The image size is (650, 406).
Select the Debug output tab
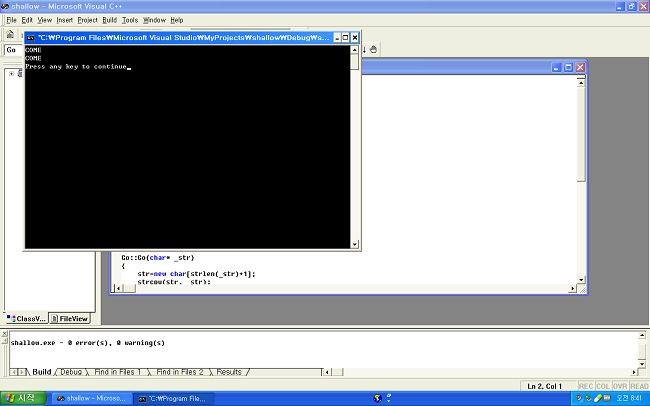(70, 372)
